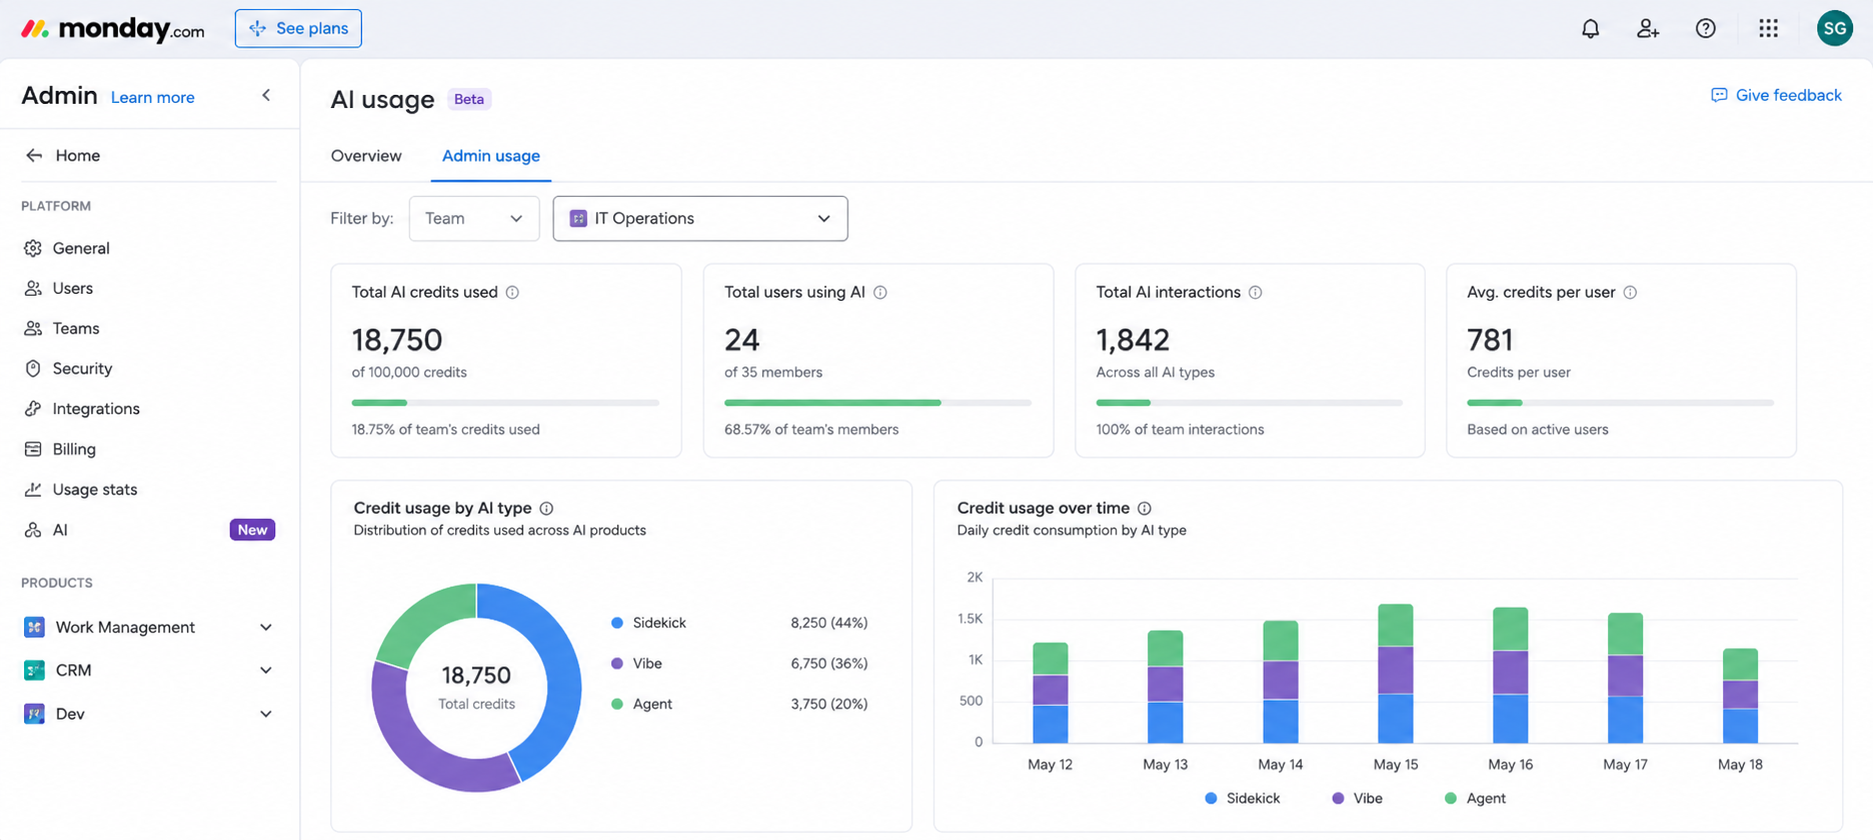Viewport: 1873px width, 840px height.
Task: Expand the Dev section
Action: coord(266,714)
